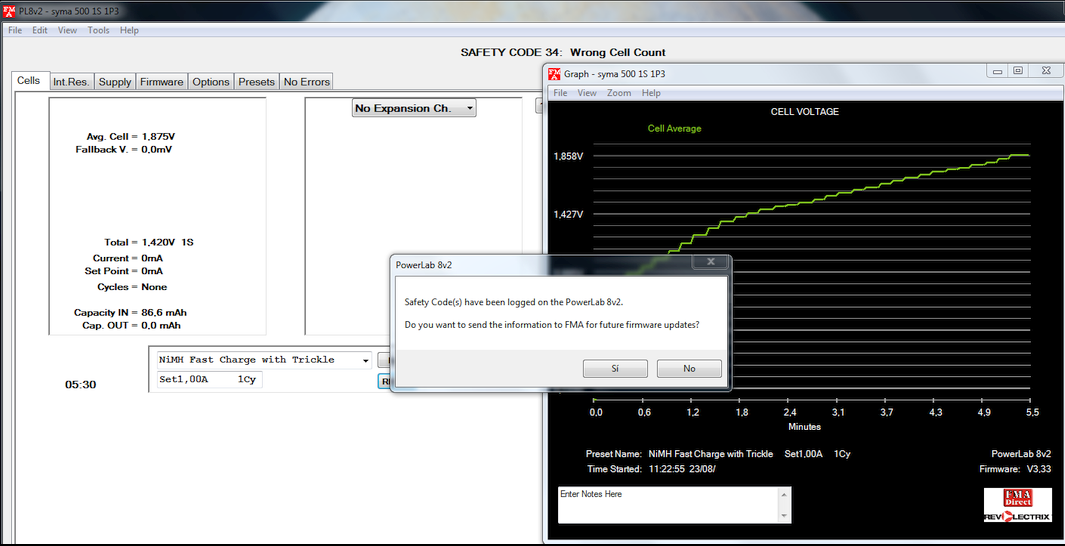1065x546 pixels.
Task: Click the 05:30 elapsed timer
Action: tap(81, 385)
